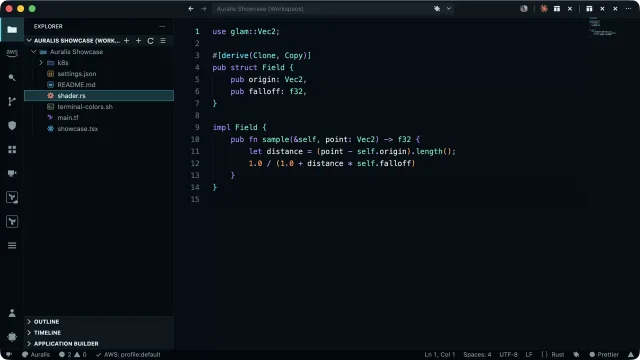Click the Prettier status item
Viewport: 640px width, 360px height.
pos(604,355)
